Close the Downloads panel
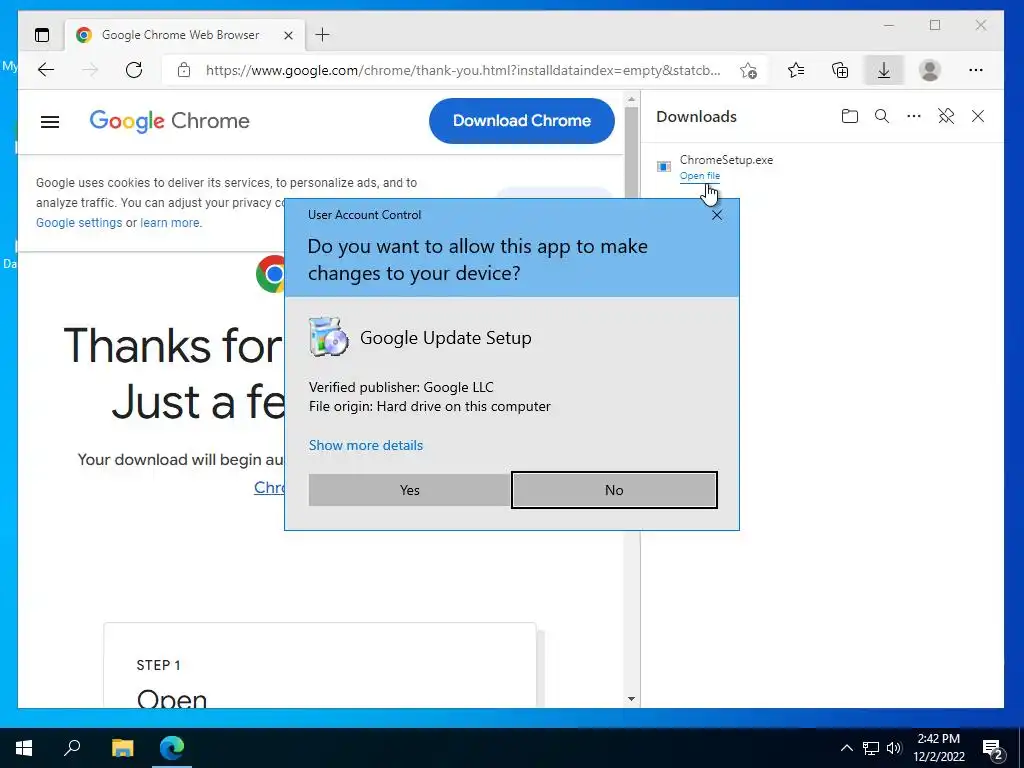Image resolution: width=1024 pixels, height=768 pixels. 978,116
